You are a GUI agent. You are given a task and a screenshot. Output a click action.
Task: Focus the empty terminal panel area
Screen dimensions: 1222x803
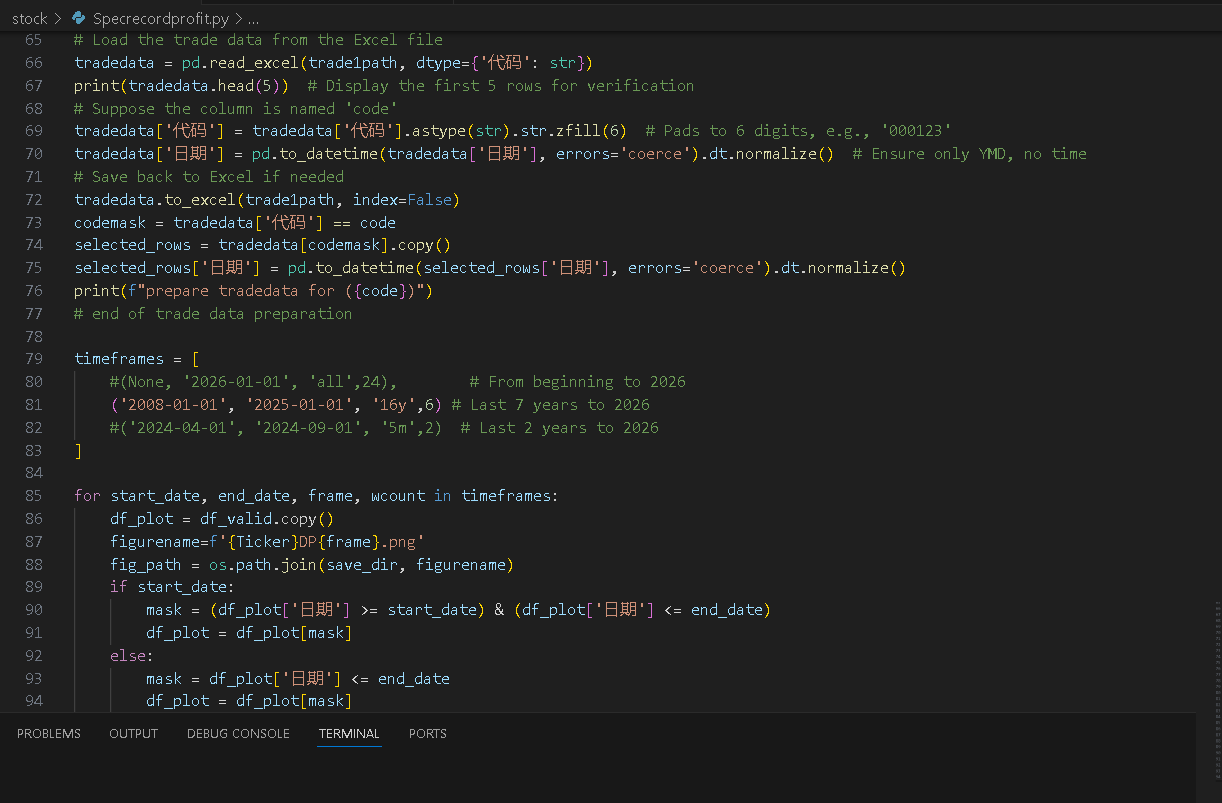coord(600,775)
